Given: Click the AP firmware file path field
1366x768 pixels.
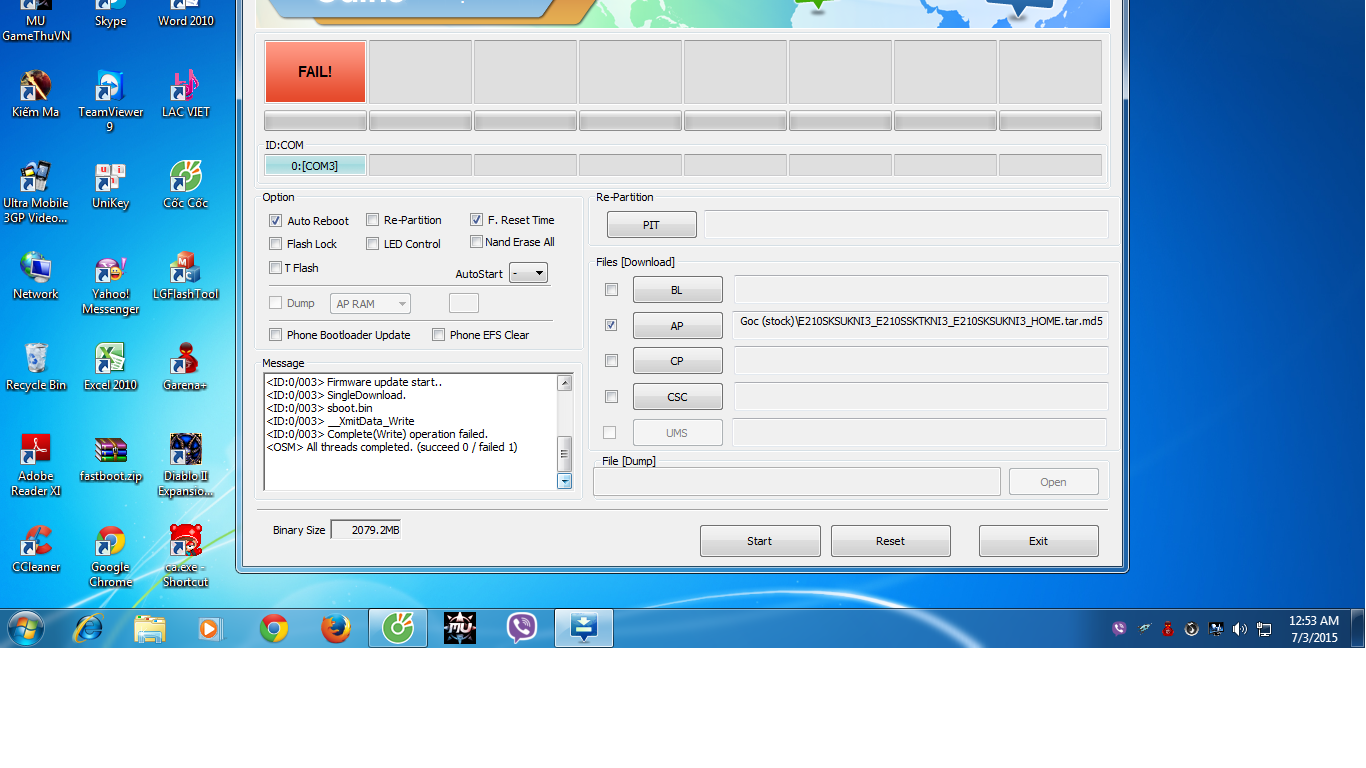Looking at the screenshot, I should coord(920,325).
